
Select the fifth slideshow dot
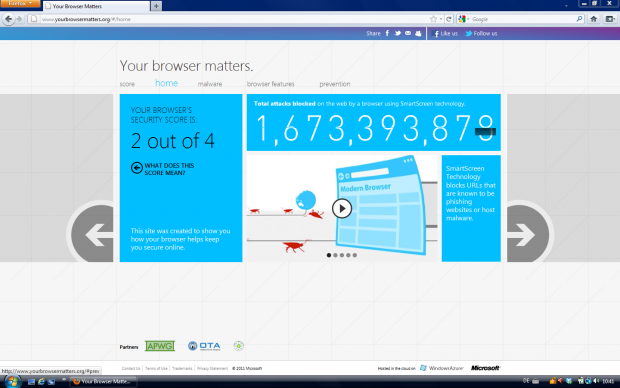[355, 255]
